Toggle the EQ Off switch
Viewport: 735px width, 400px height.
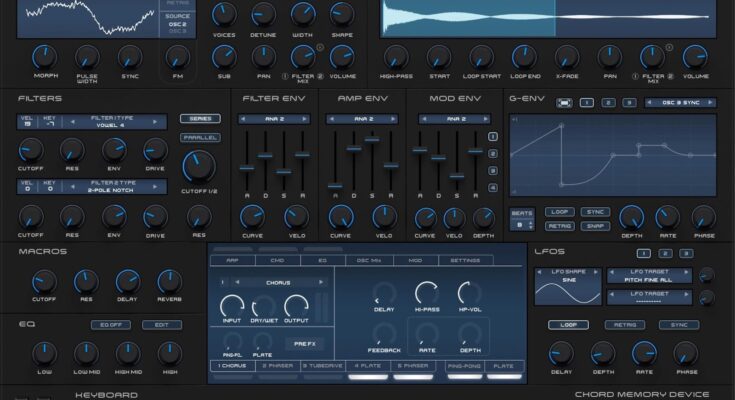pyautogui.click(x=109, y=325)
